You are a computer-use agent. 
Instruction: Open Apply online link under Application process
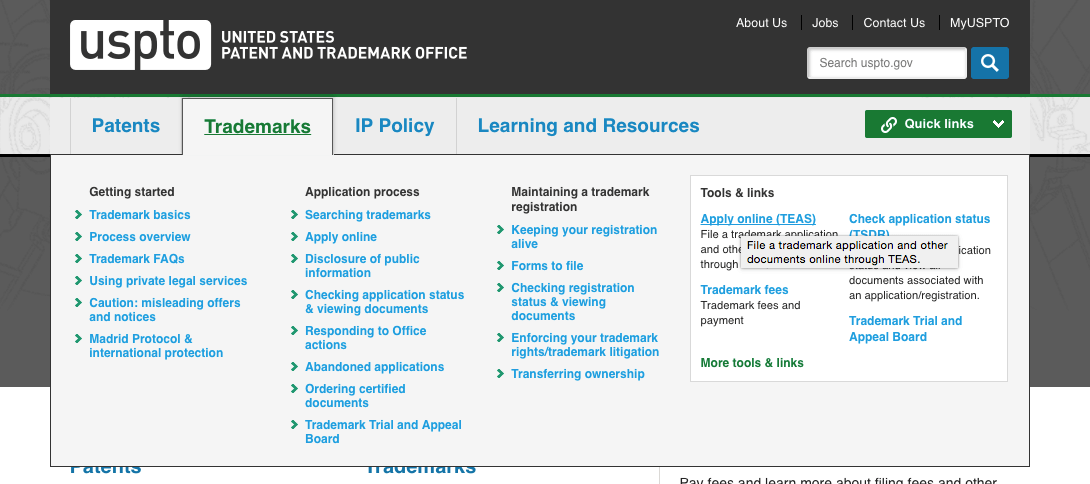[x=341, y=237]
